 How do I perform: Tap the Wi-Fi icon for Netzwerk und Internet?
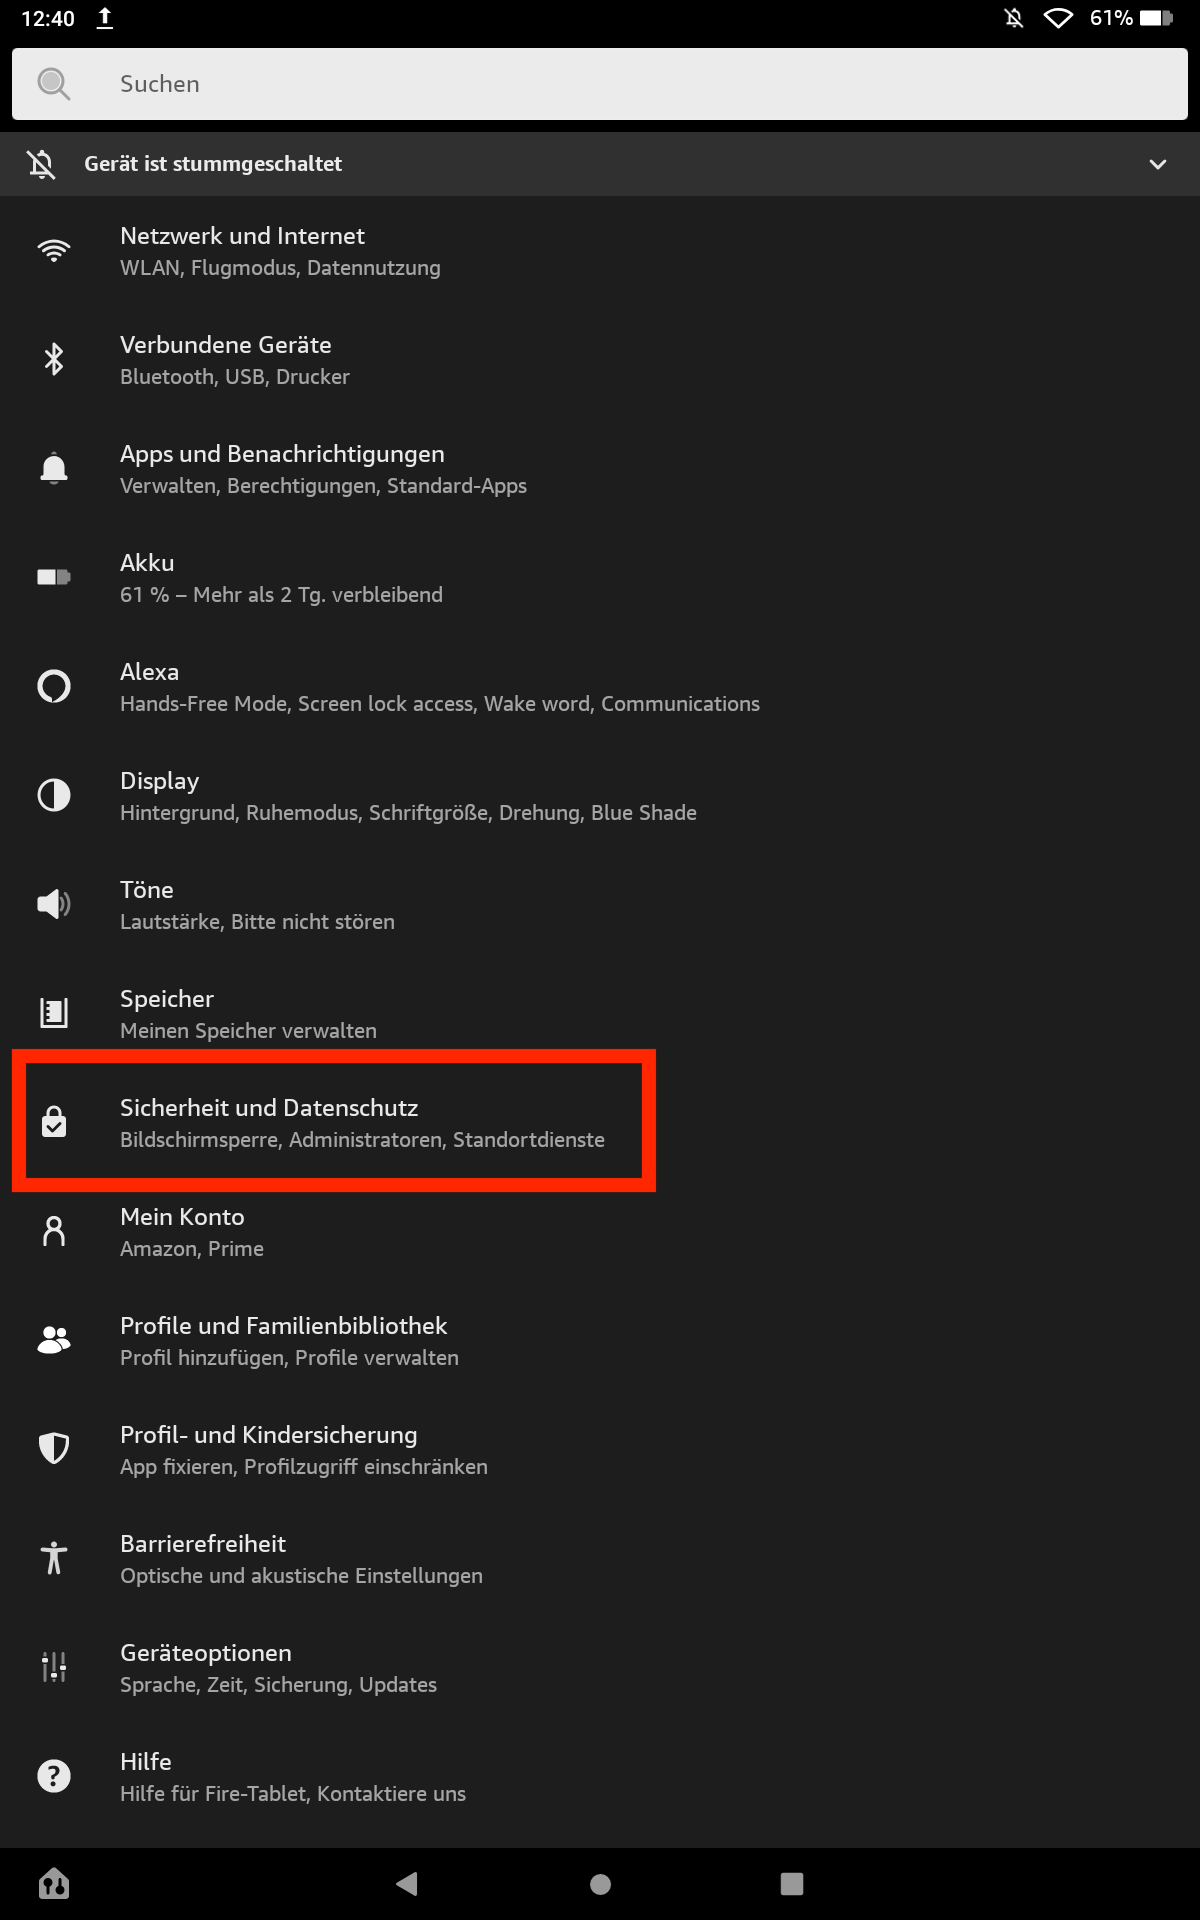[x=54, y=250]
